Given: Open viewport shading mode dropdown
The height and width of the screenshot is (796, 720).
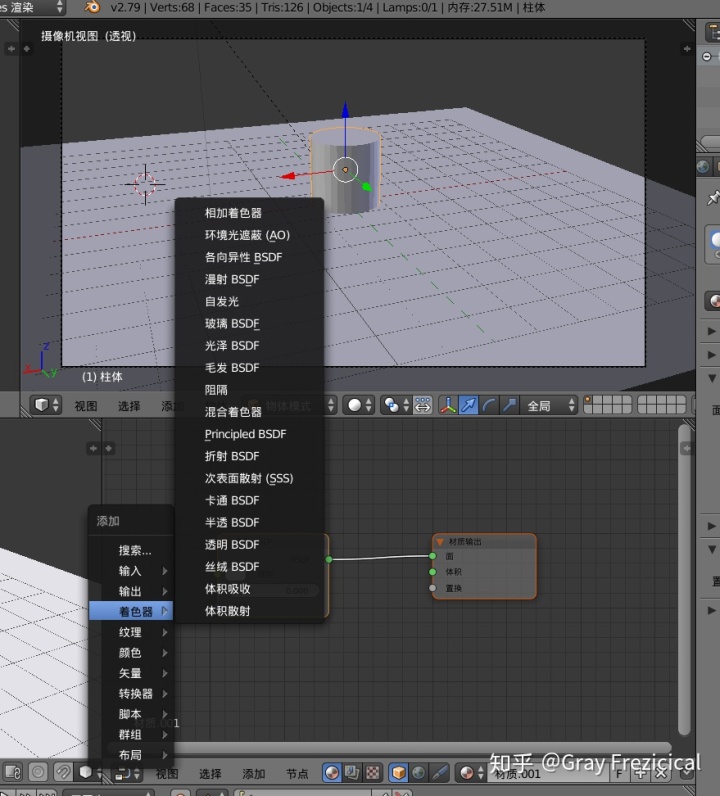Looking at the screenshot, I should click(359, 405).
